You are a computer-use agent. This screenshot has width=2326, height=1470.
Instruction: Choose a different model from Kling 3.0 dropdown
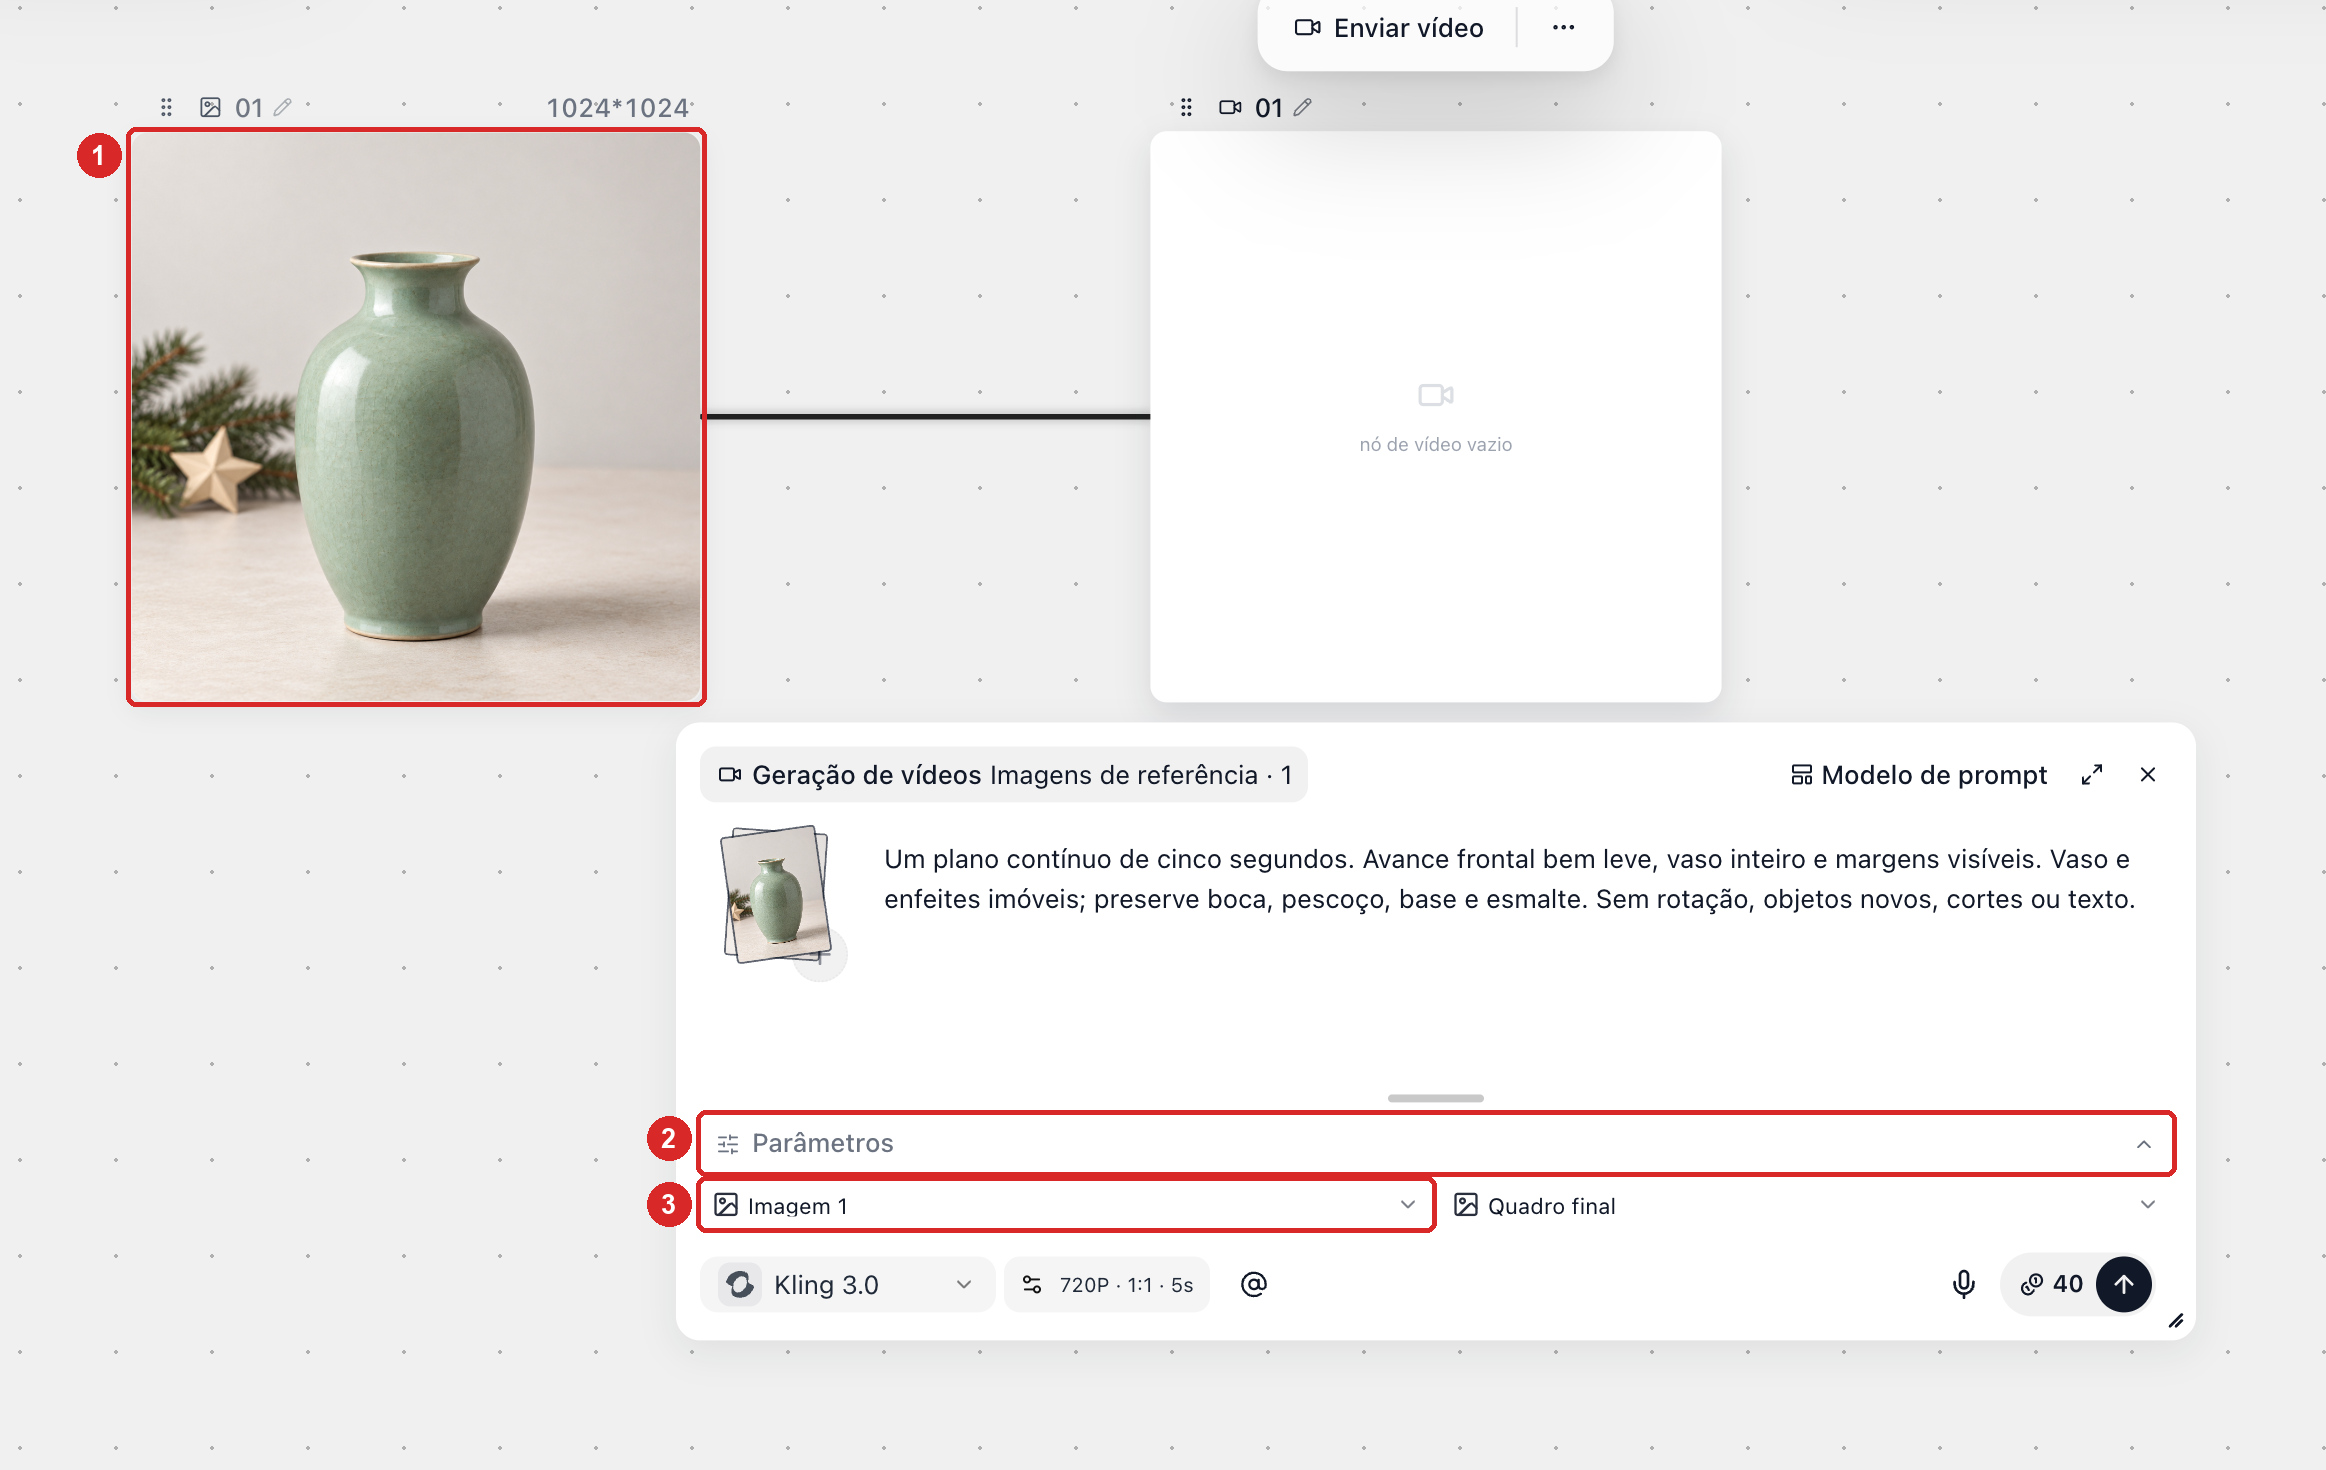click(x=848, y=1284)
